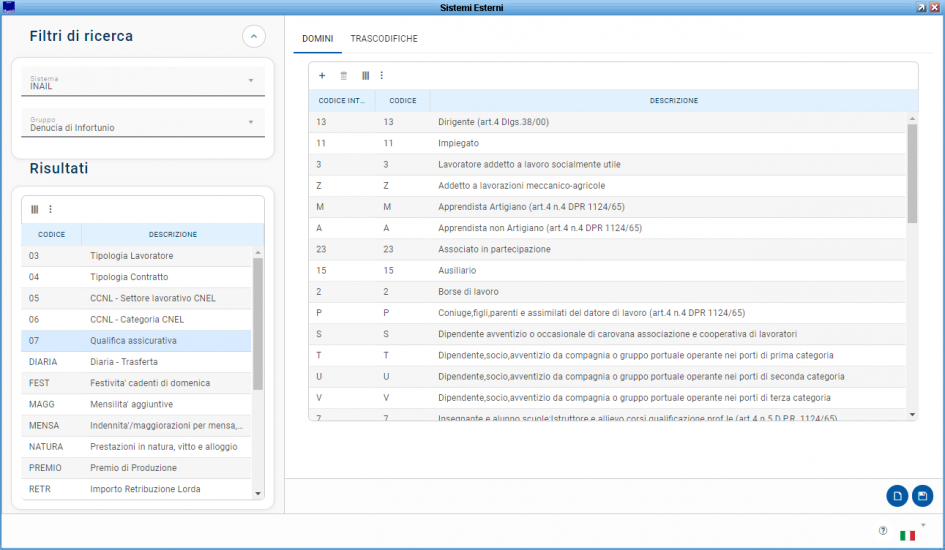The image size is (945, 550).
Task: Open the three-dot menu in the Risultati panel
Action: point(50,209)
